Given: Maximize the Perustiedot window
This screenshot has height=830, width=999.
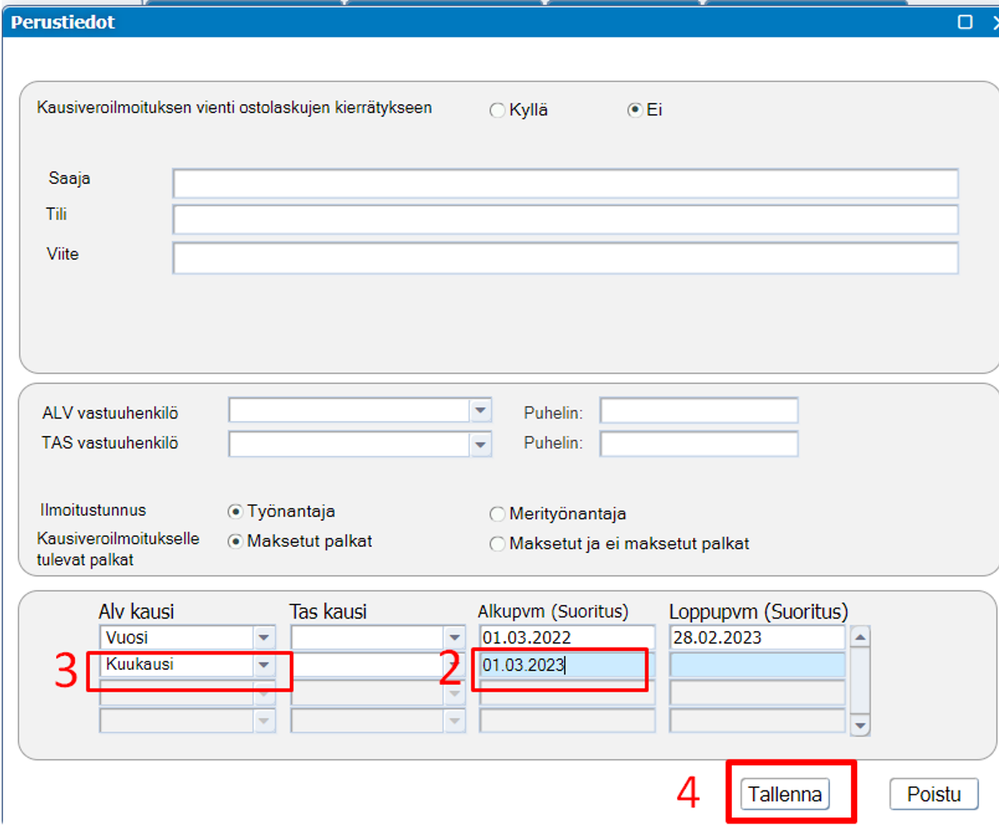Looking at the screenshot, I should click(965, 22).
